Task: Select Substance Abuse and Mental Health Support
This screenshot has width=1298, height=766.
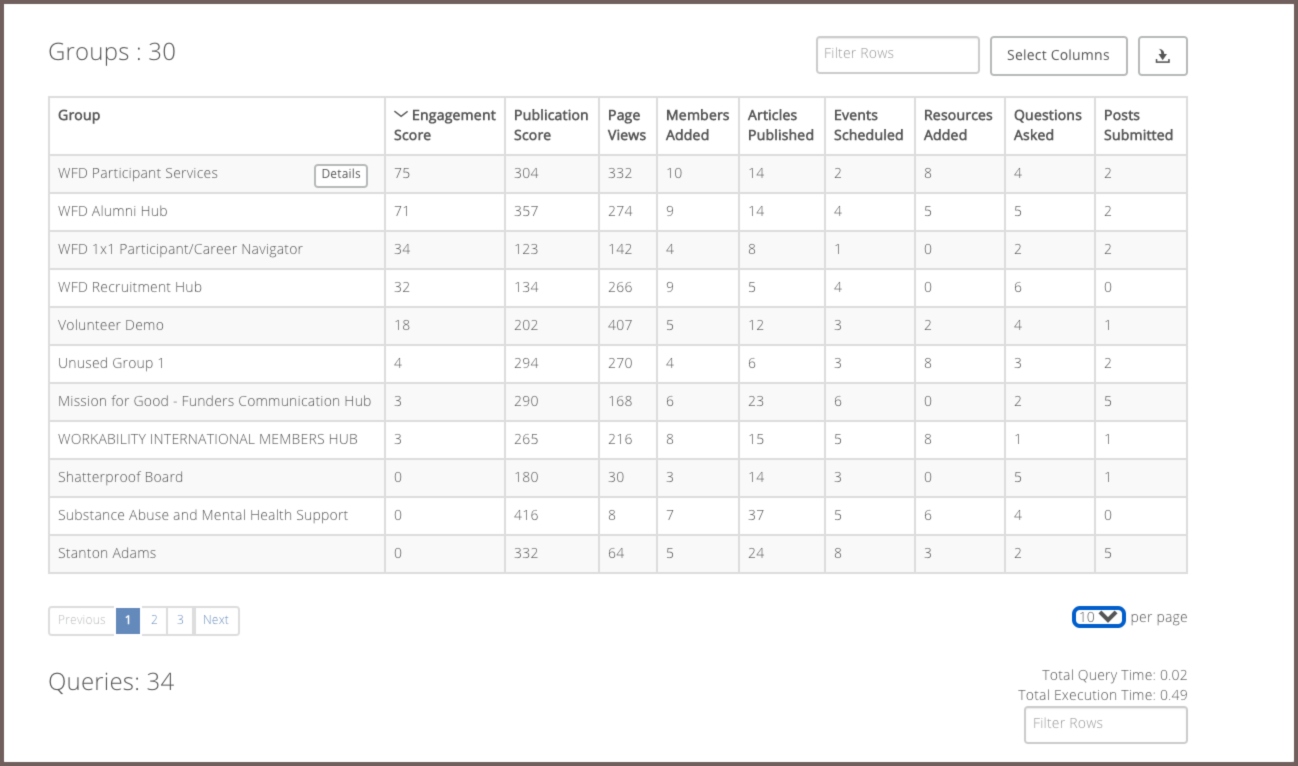Action: coord(203,515)
